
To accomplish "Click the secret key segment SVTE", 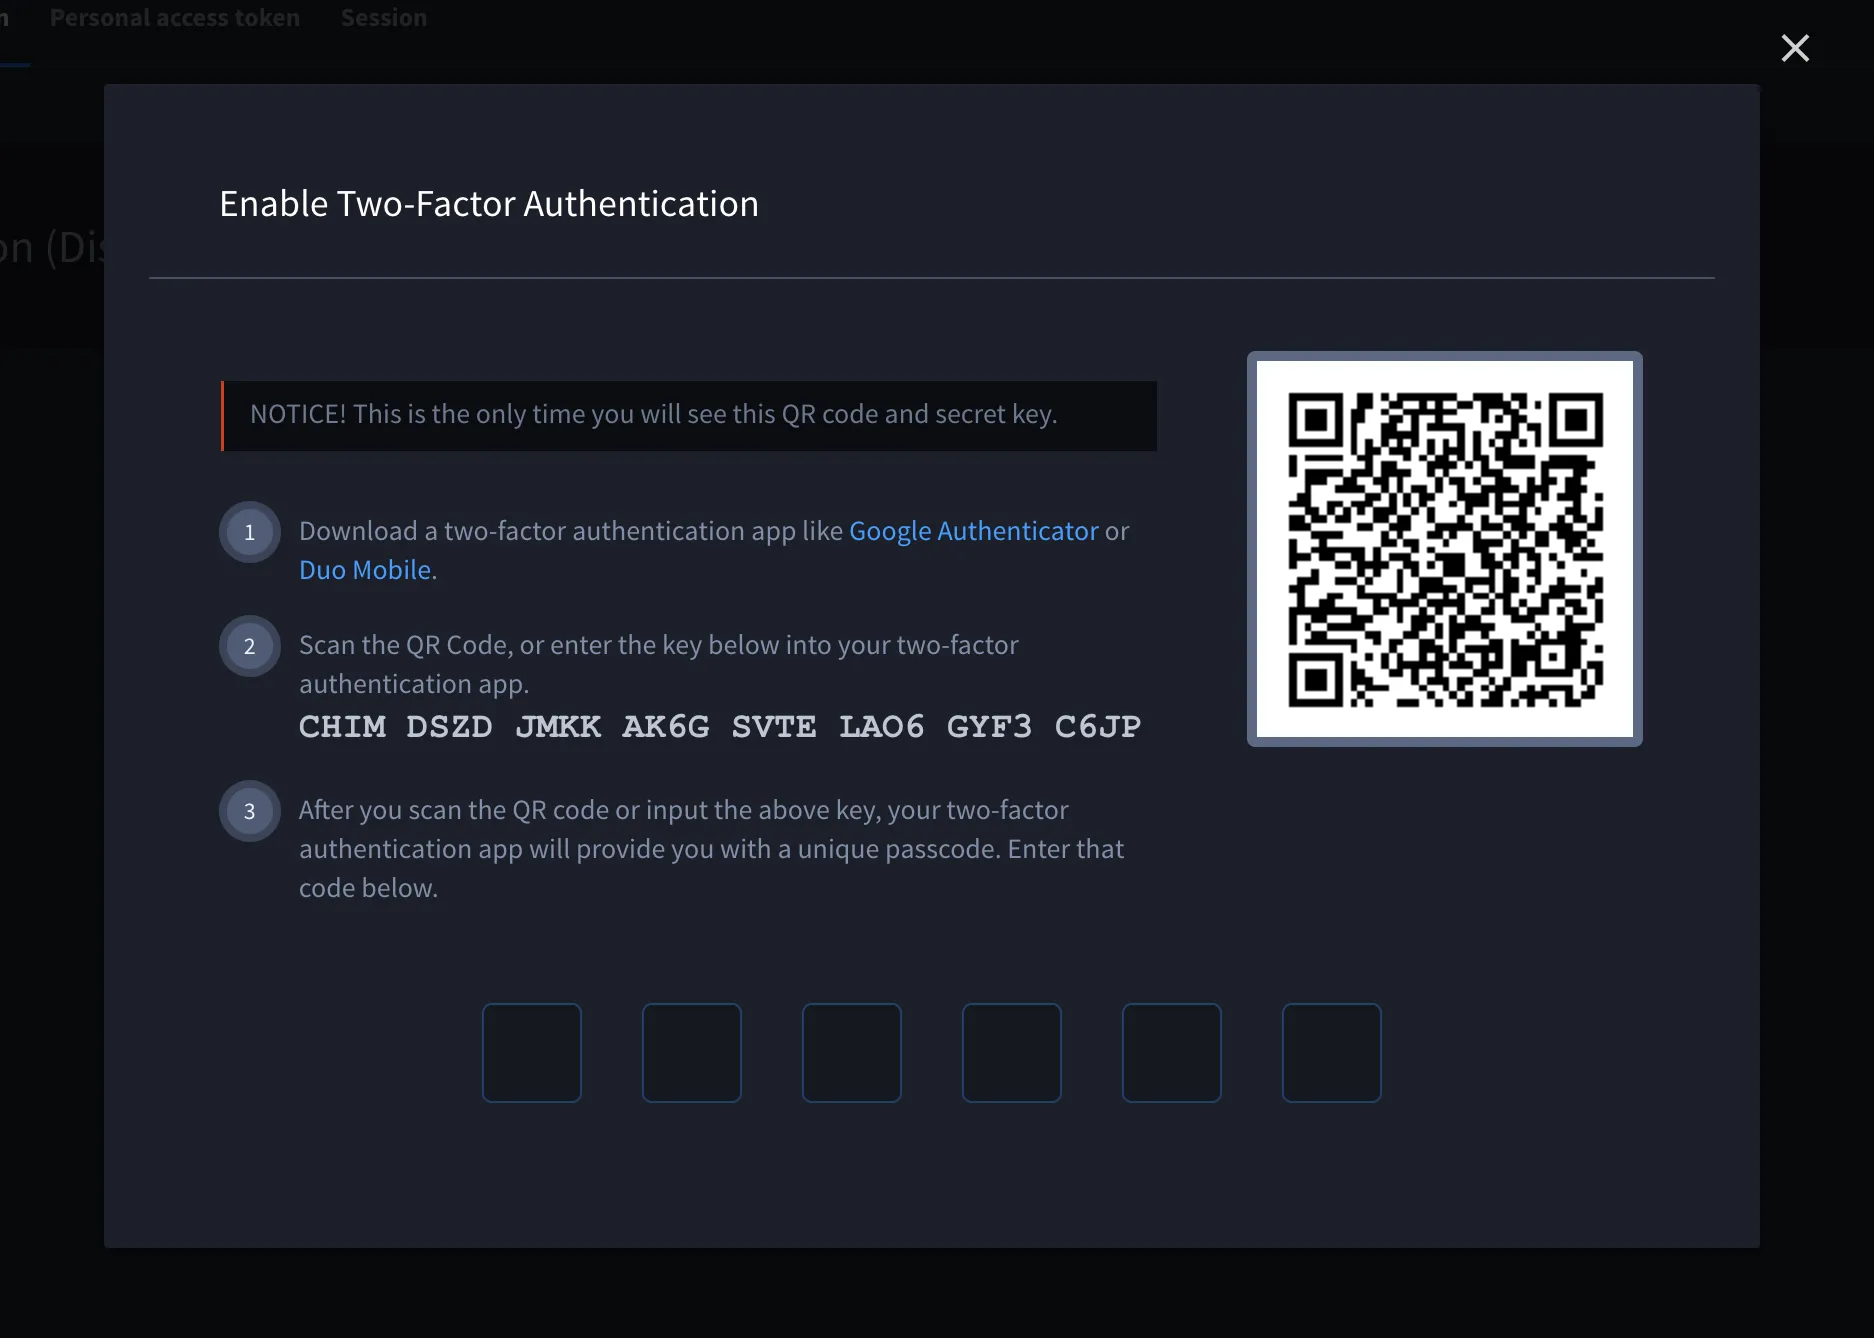I will click(774, 726).
